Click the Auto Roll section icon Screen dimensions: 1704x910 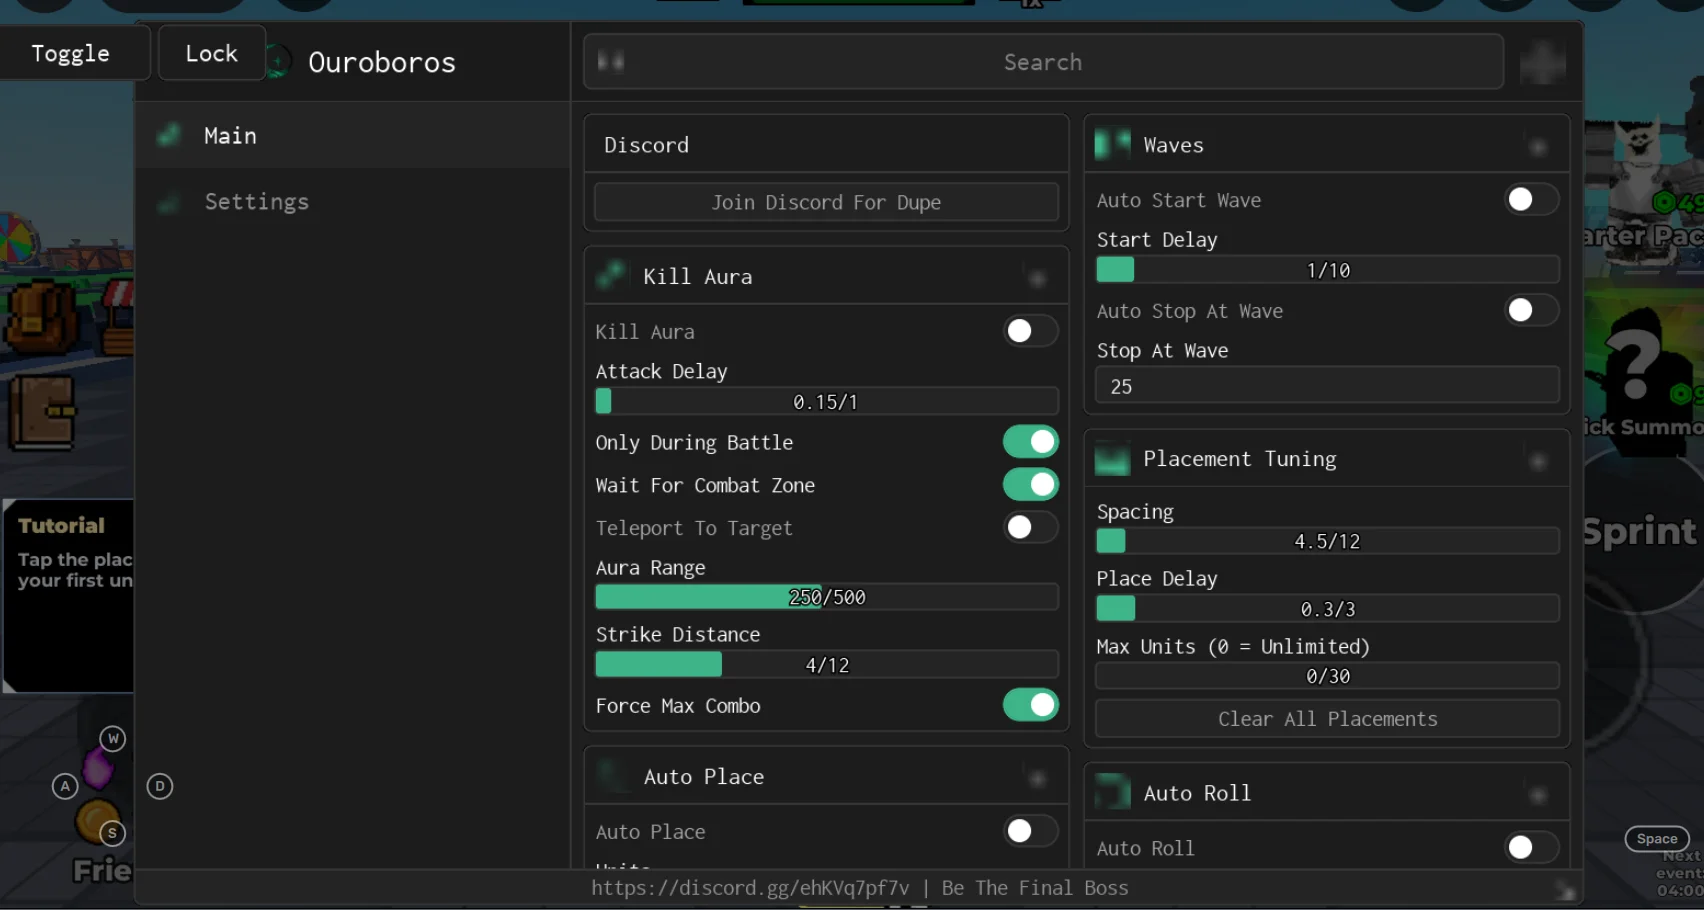point(1112,792)
